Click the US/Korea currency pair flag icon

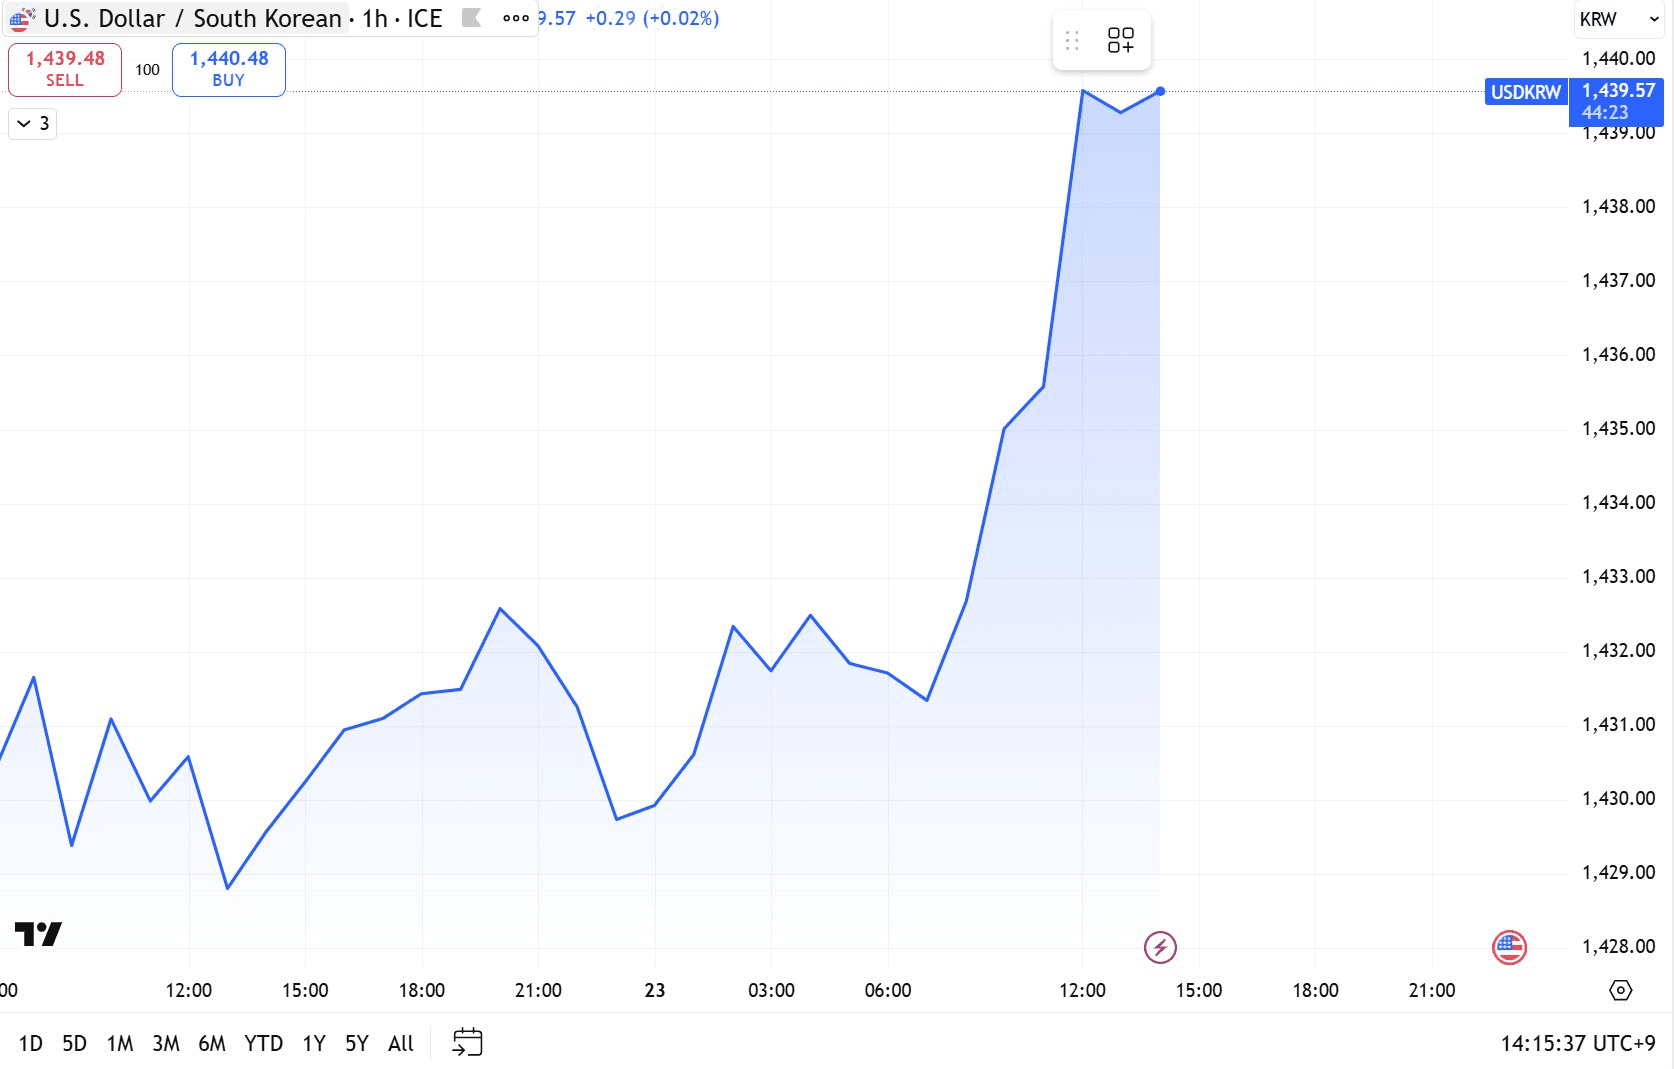tap(22, 18)
